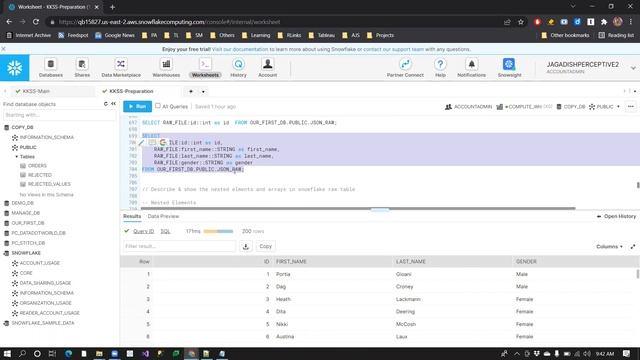Reload the browser page
640x360 pixels.
click(x=36, y=22)
